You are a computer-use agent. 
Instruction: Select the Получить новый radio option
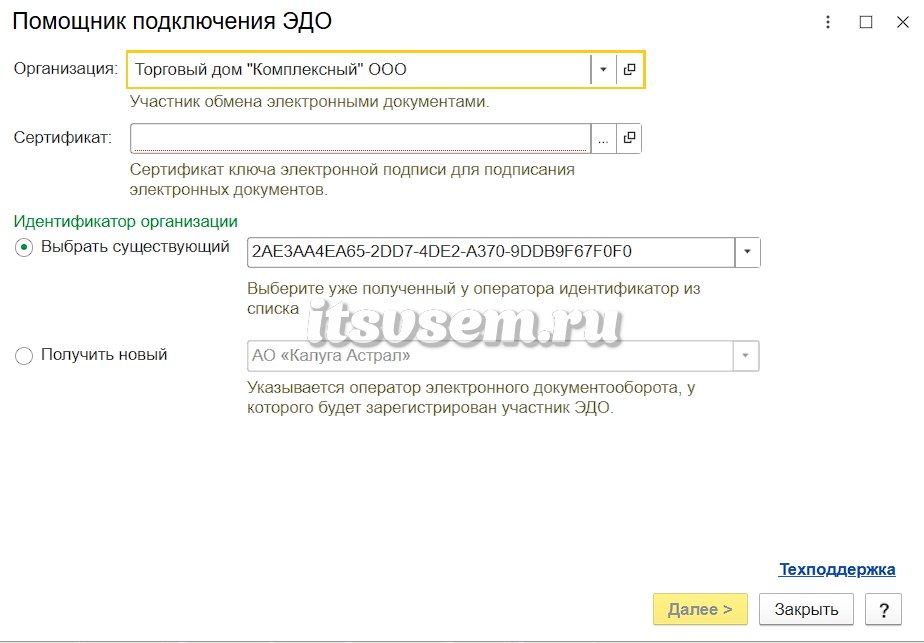24,356
